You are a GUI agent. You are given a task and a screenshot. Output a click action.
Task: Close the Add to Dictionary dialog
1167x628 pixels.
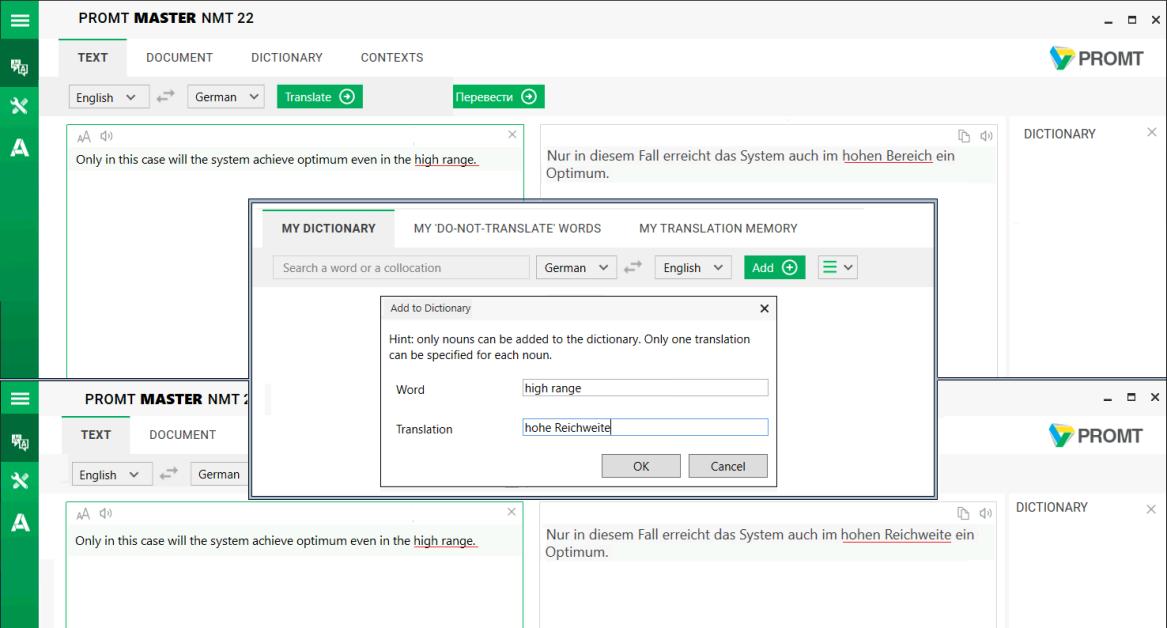click(x=764, y=308)
